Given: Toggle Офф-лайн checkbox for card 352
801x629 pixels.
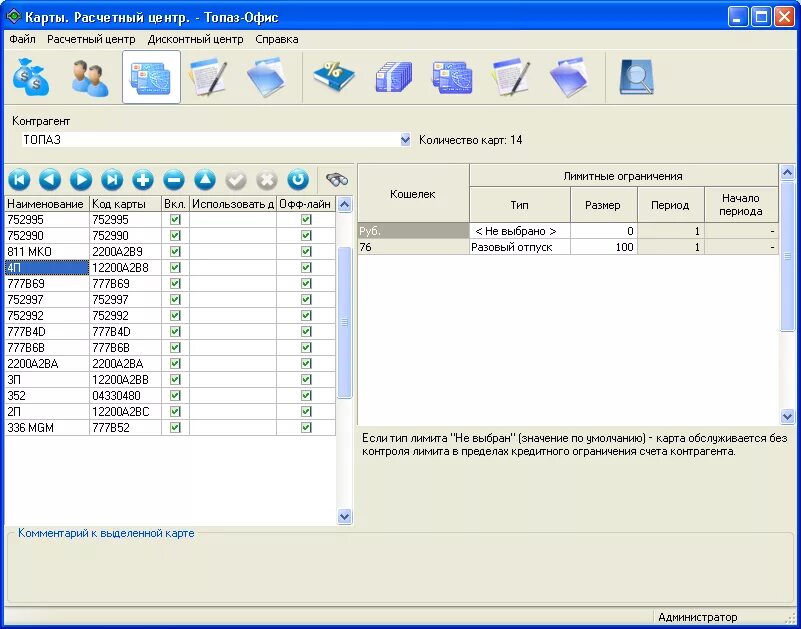Looking at the screenshot, I should point(306,395).
